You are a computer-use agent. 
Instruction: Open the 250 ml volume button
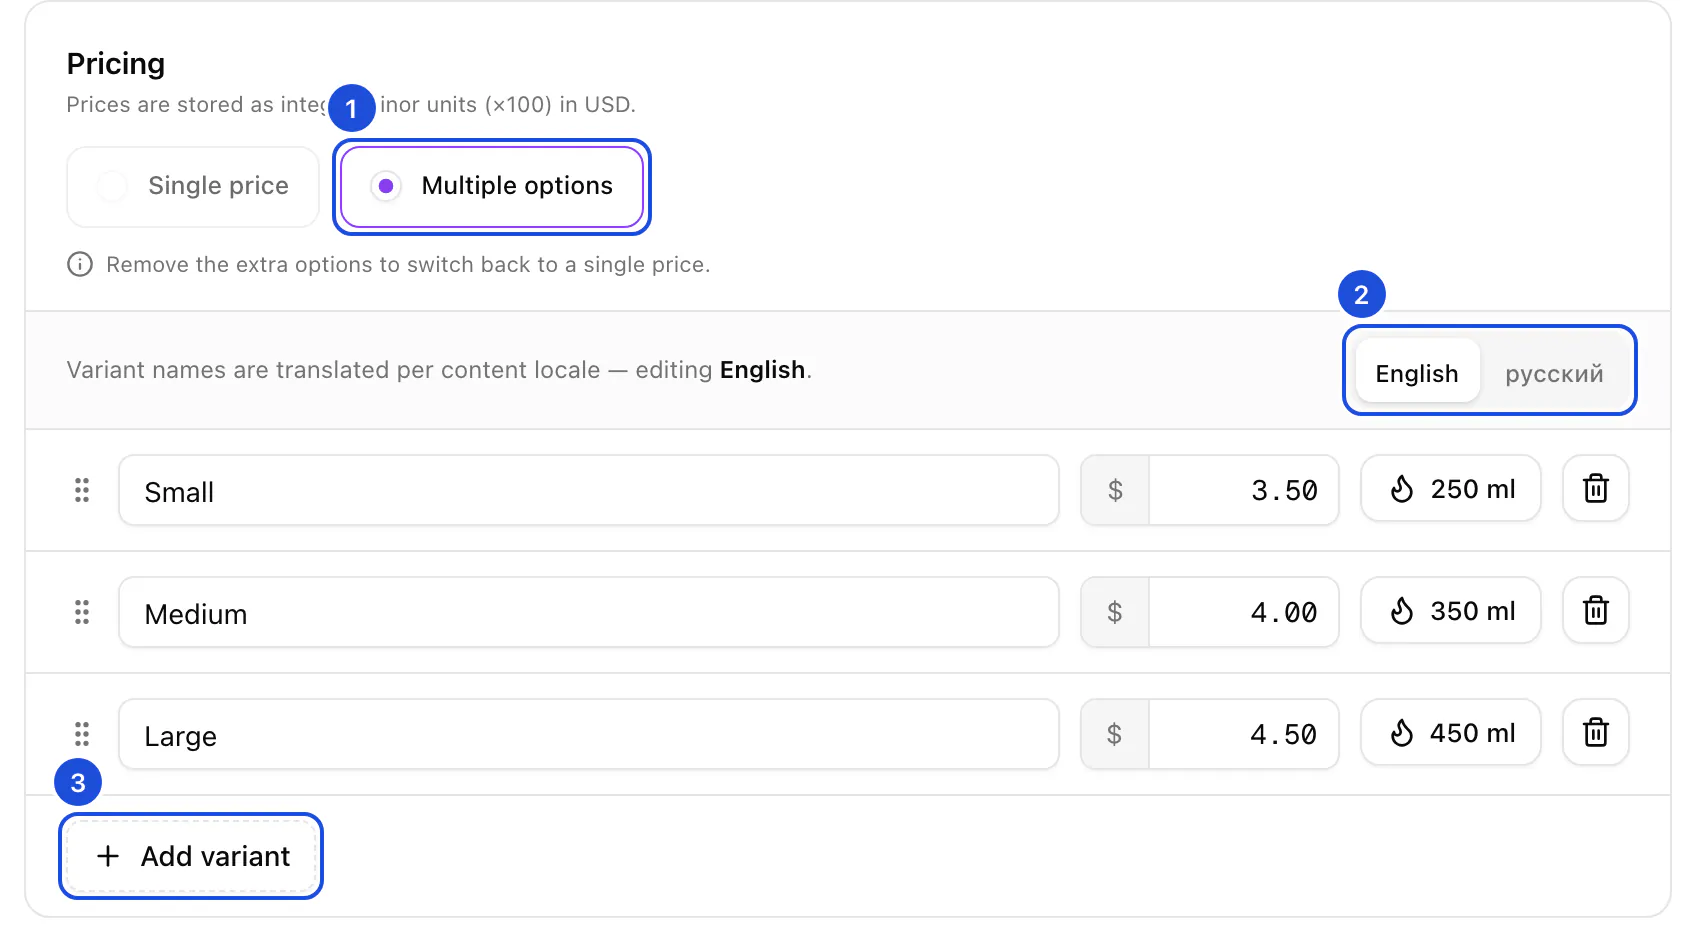point(1451,489)
